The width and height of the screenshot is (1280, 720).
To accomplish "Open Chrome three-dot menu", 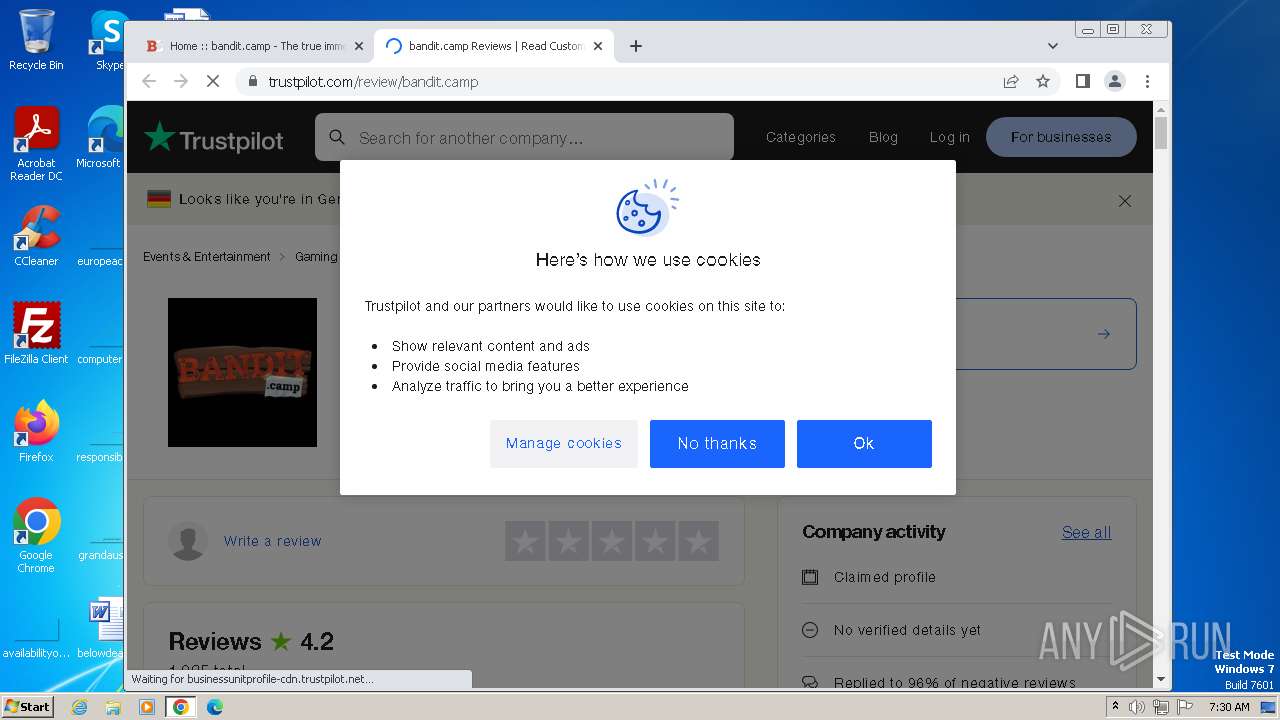I will click(1147, 81).
